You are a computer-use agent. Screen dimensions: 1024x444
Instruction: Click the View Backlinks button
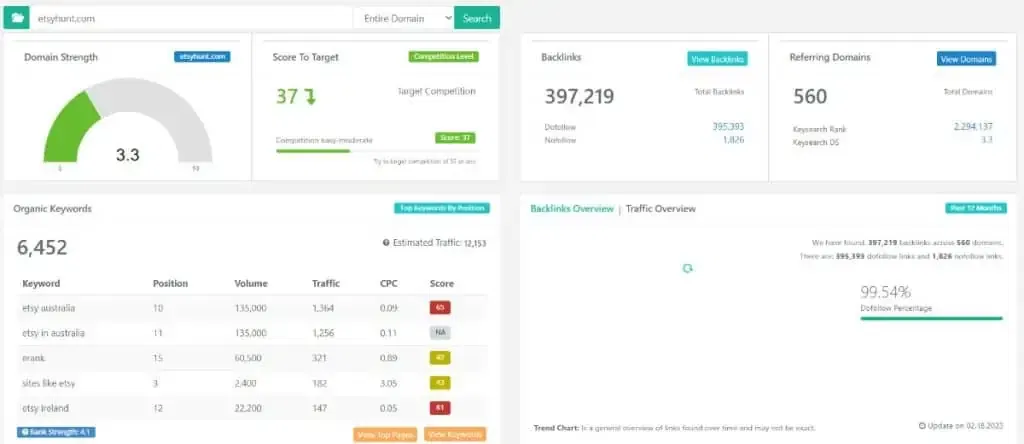pos(717,59)
